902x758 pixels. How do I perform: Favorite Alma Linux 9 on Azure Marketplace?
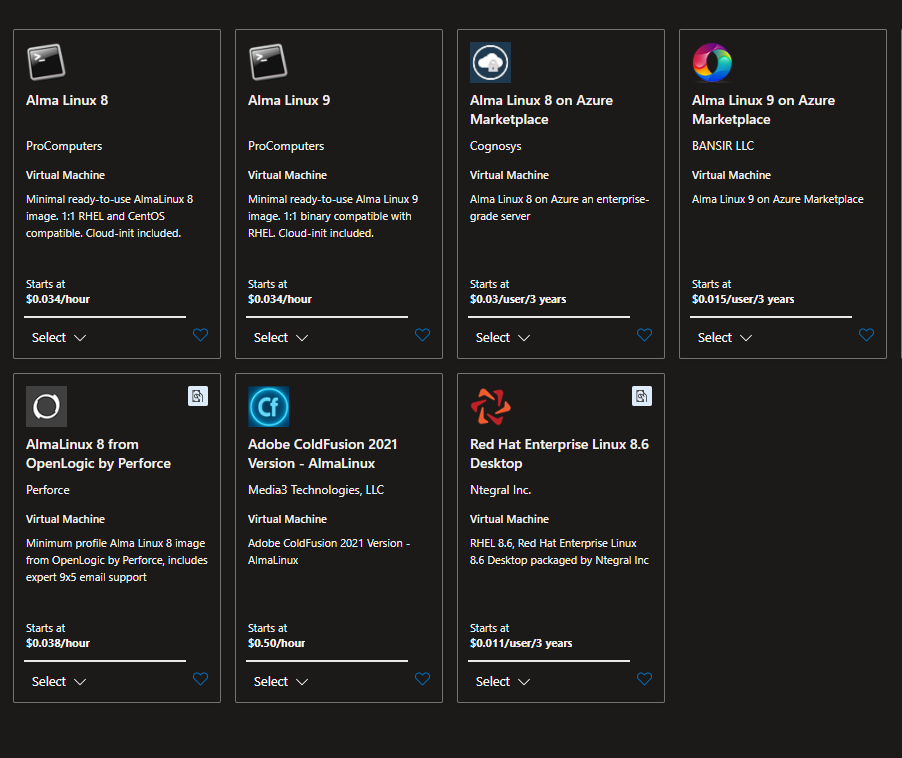(x=866, y=335)
